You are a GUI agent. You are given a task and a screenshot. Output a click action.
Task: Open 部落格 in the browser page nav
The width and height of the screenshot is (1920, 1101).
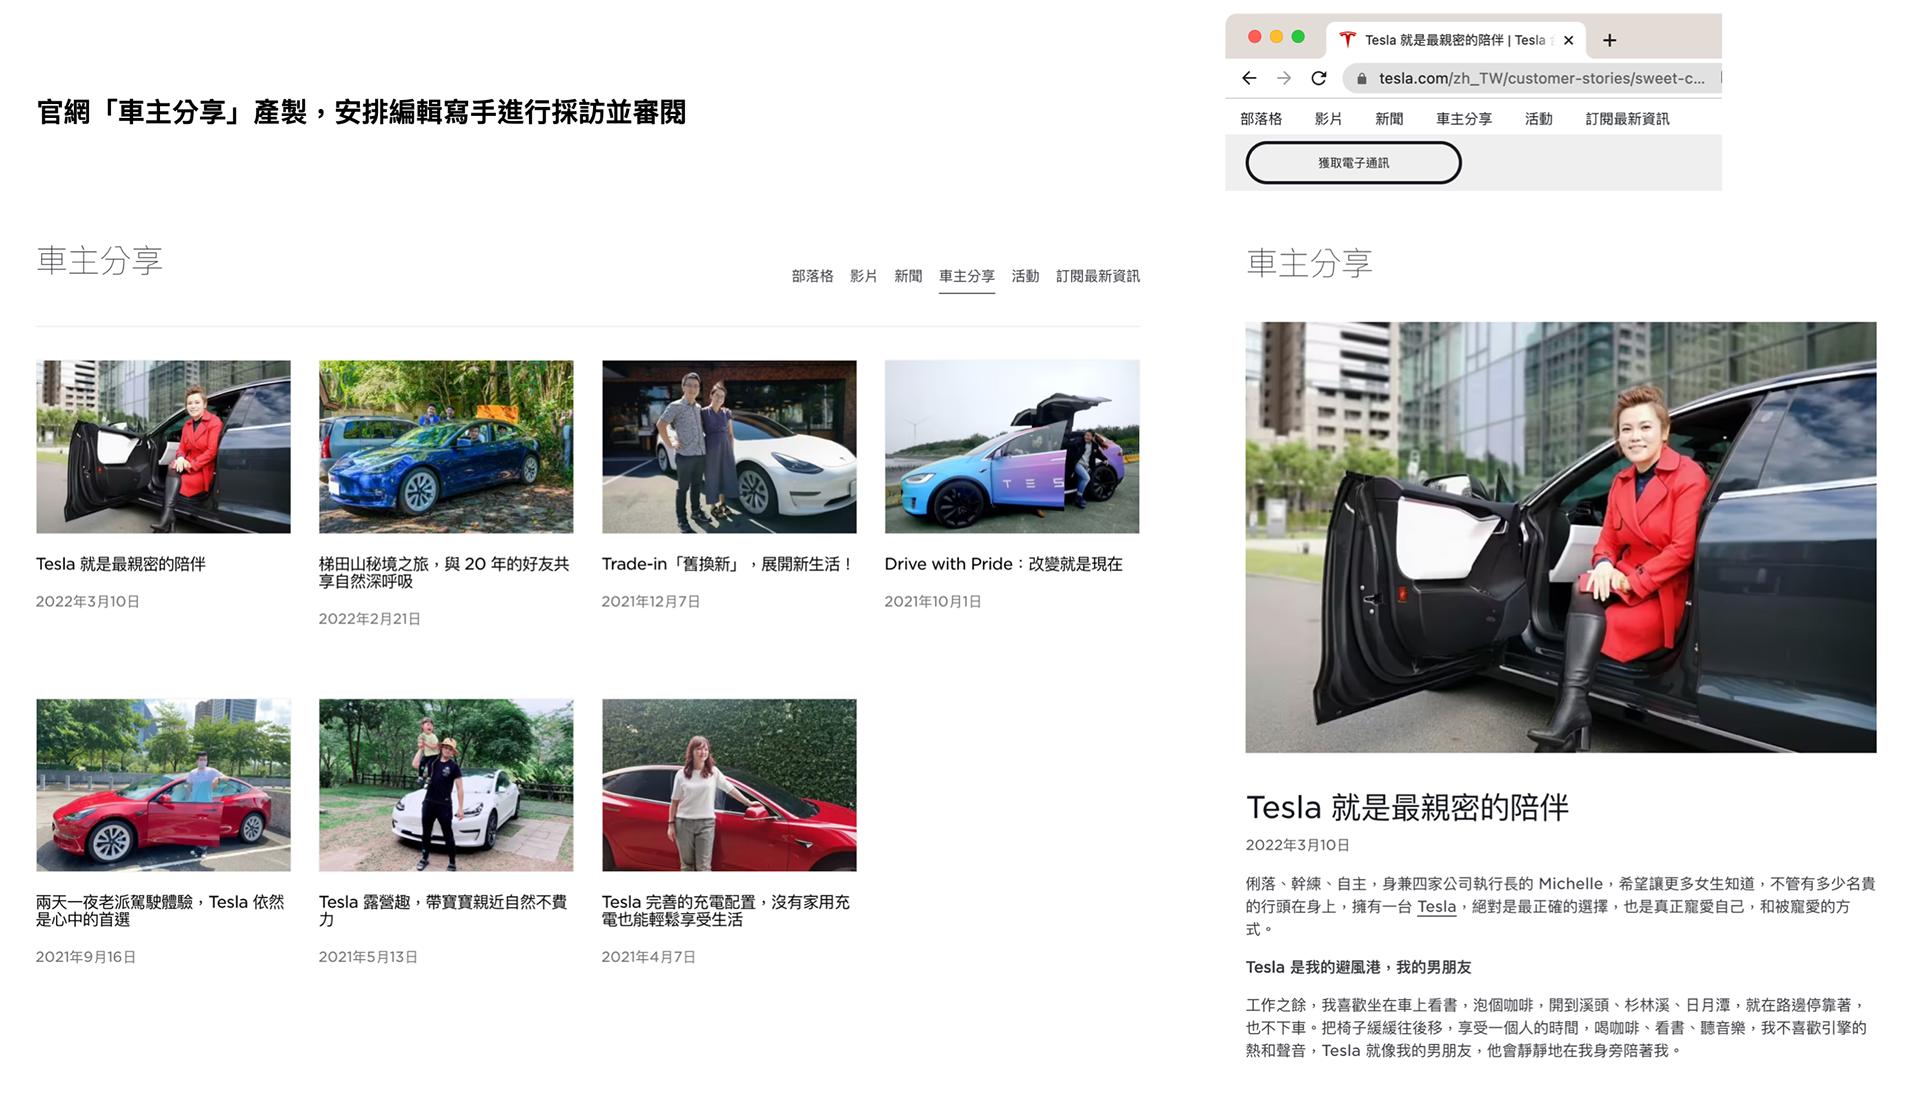pyautogui.click(x=1261, y=119)
